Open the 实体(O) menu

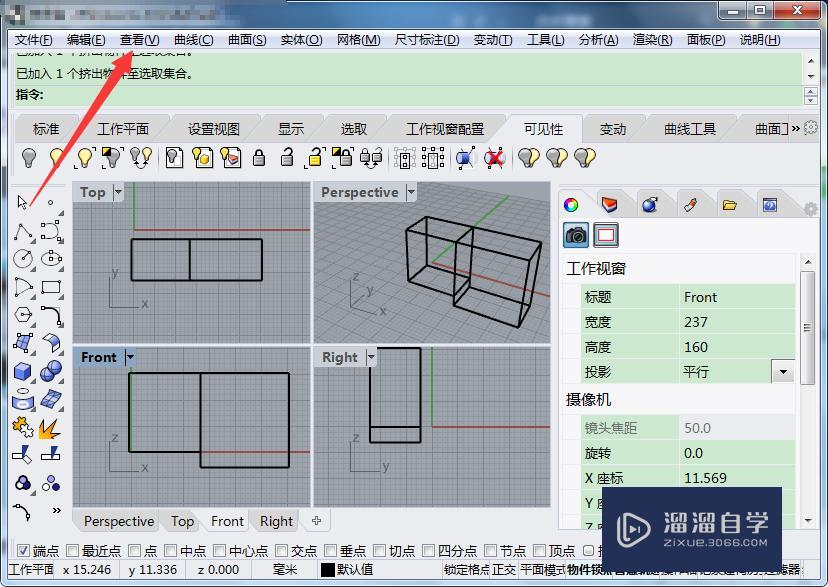coord(301,40)
